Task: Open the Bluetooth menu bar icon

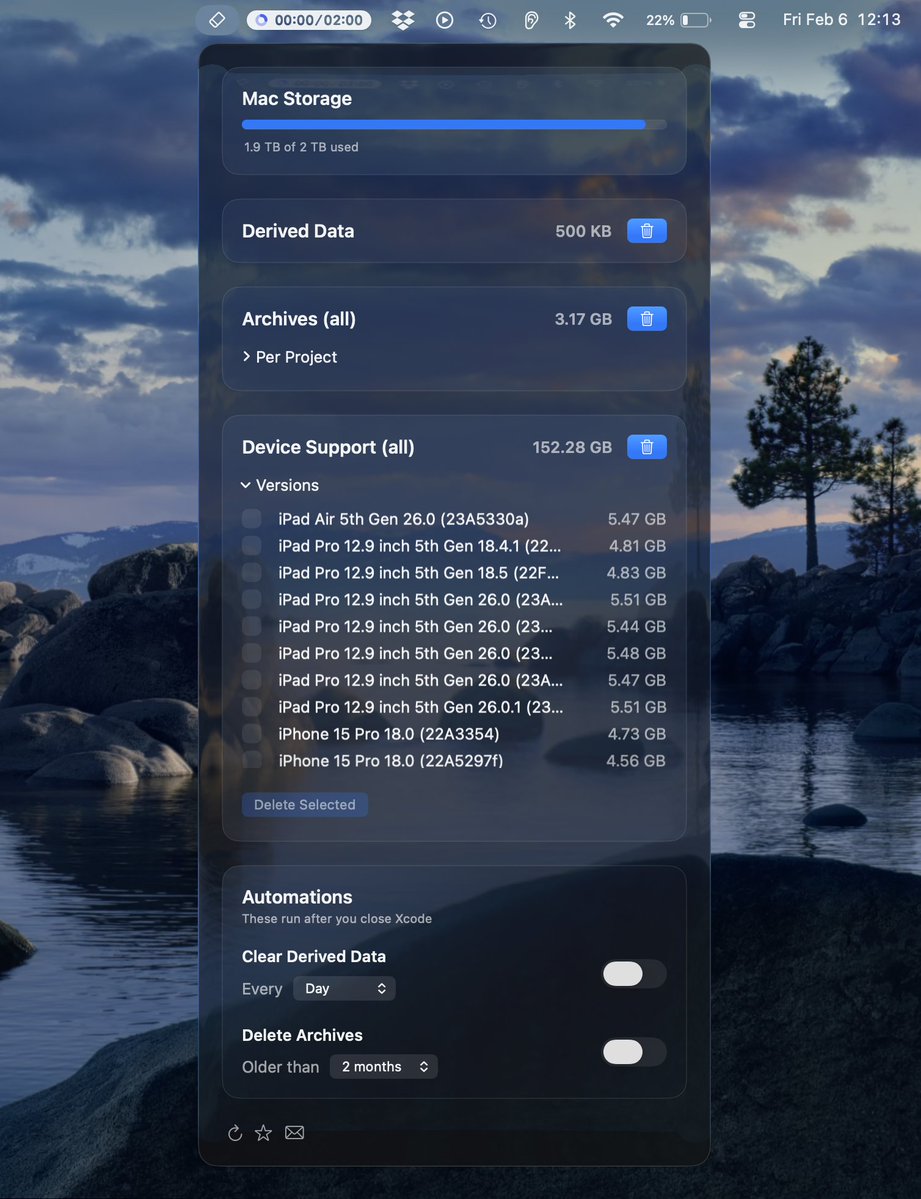Action: pyautogui.click(x=570, y=20)
